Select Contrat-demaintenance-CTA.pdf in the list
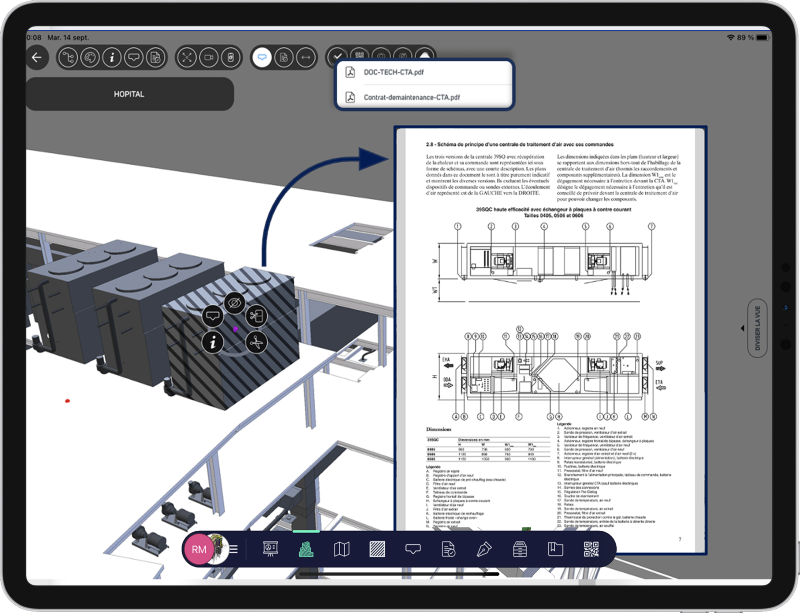The height and width of the screenshot is (613, 800). click(x=411, y=97)
